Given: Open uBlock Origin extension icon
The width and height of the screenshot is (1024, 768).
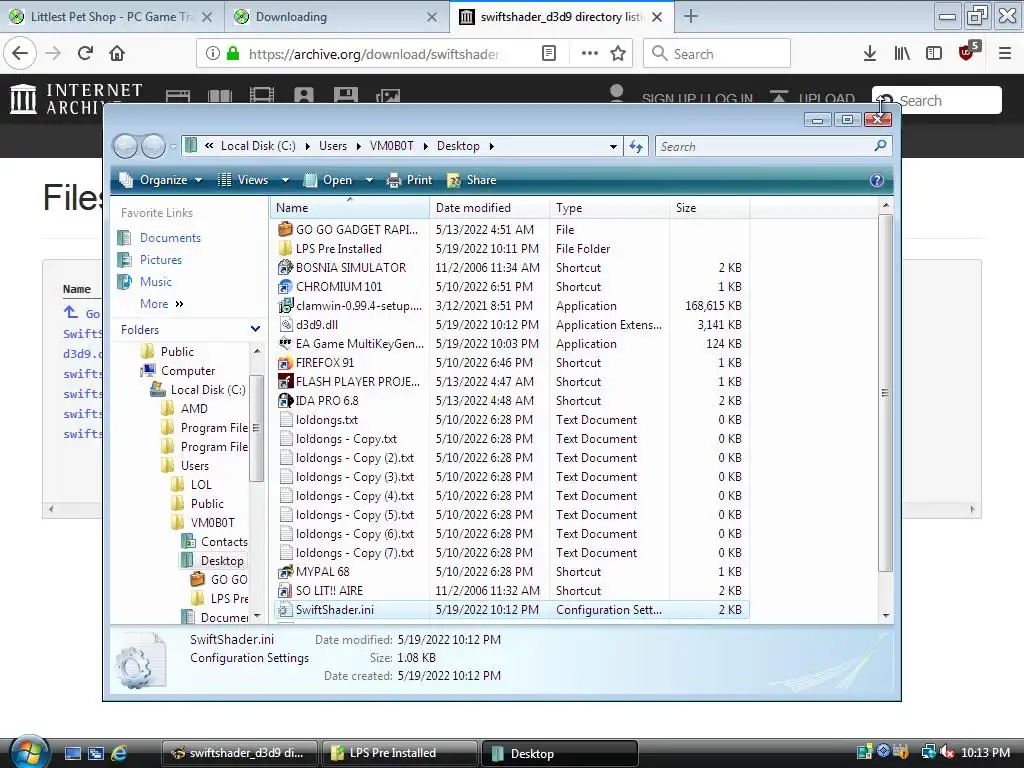Looking at the screenshot, I should (x=967, y=52).
